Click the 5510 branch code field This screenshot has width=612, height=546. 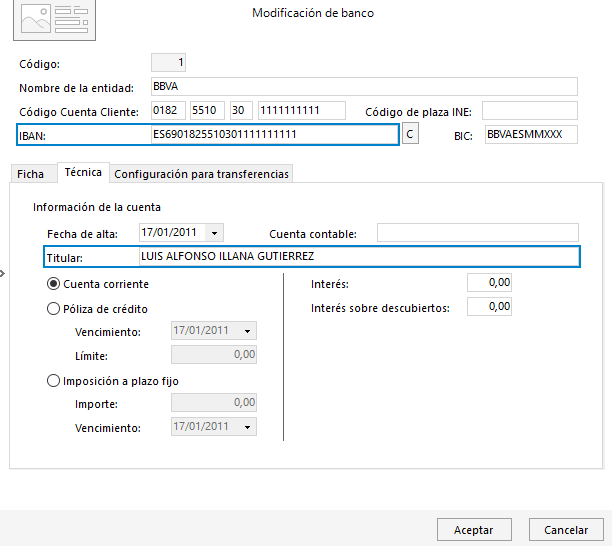tap(207, 110)
